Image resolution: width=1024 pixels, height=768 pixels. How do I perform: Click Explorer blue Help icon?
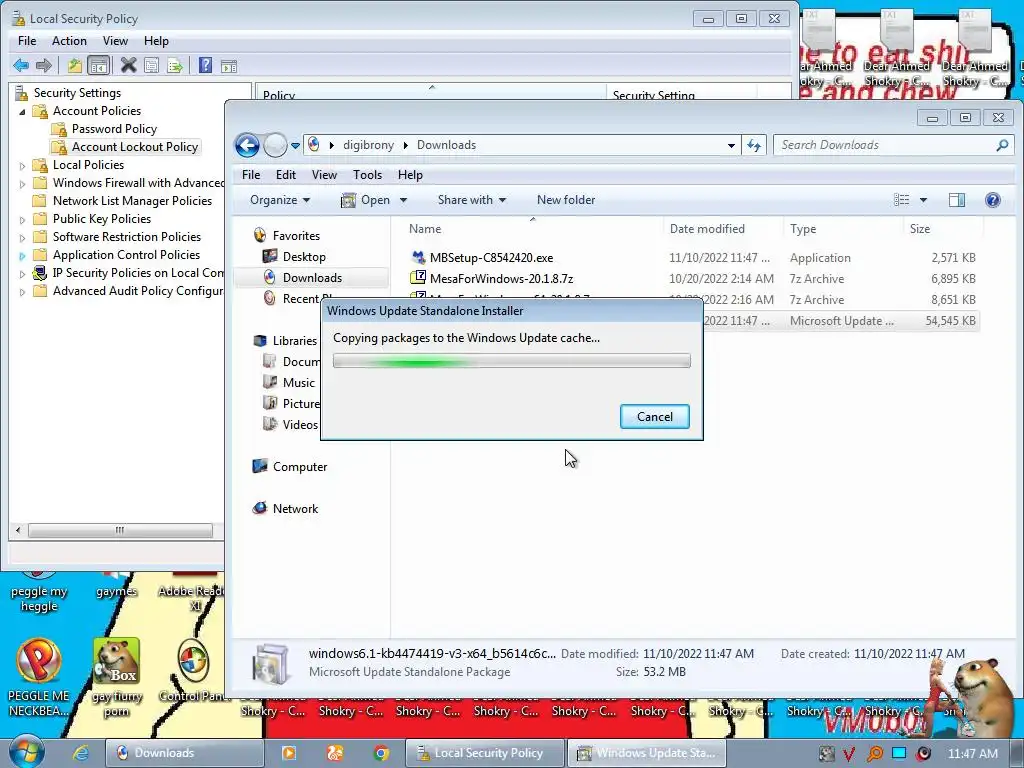(993, 200)
